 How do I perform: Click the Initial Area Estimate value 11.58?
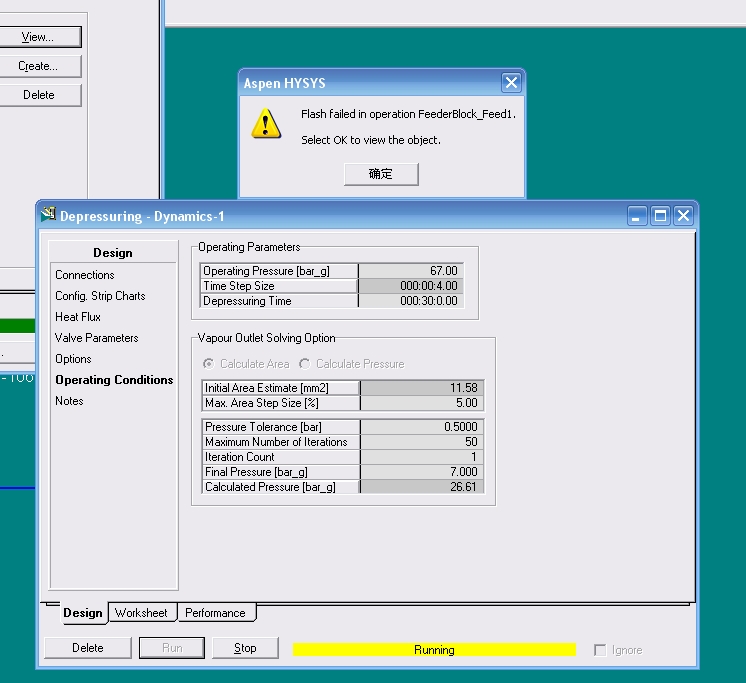coord(422,388)
